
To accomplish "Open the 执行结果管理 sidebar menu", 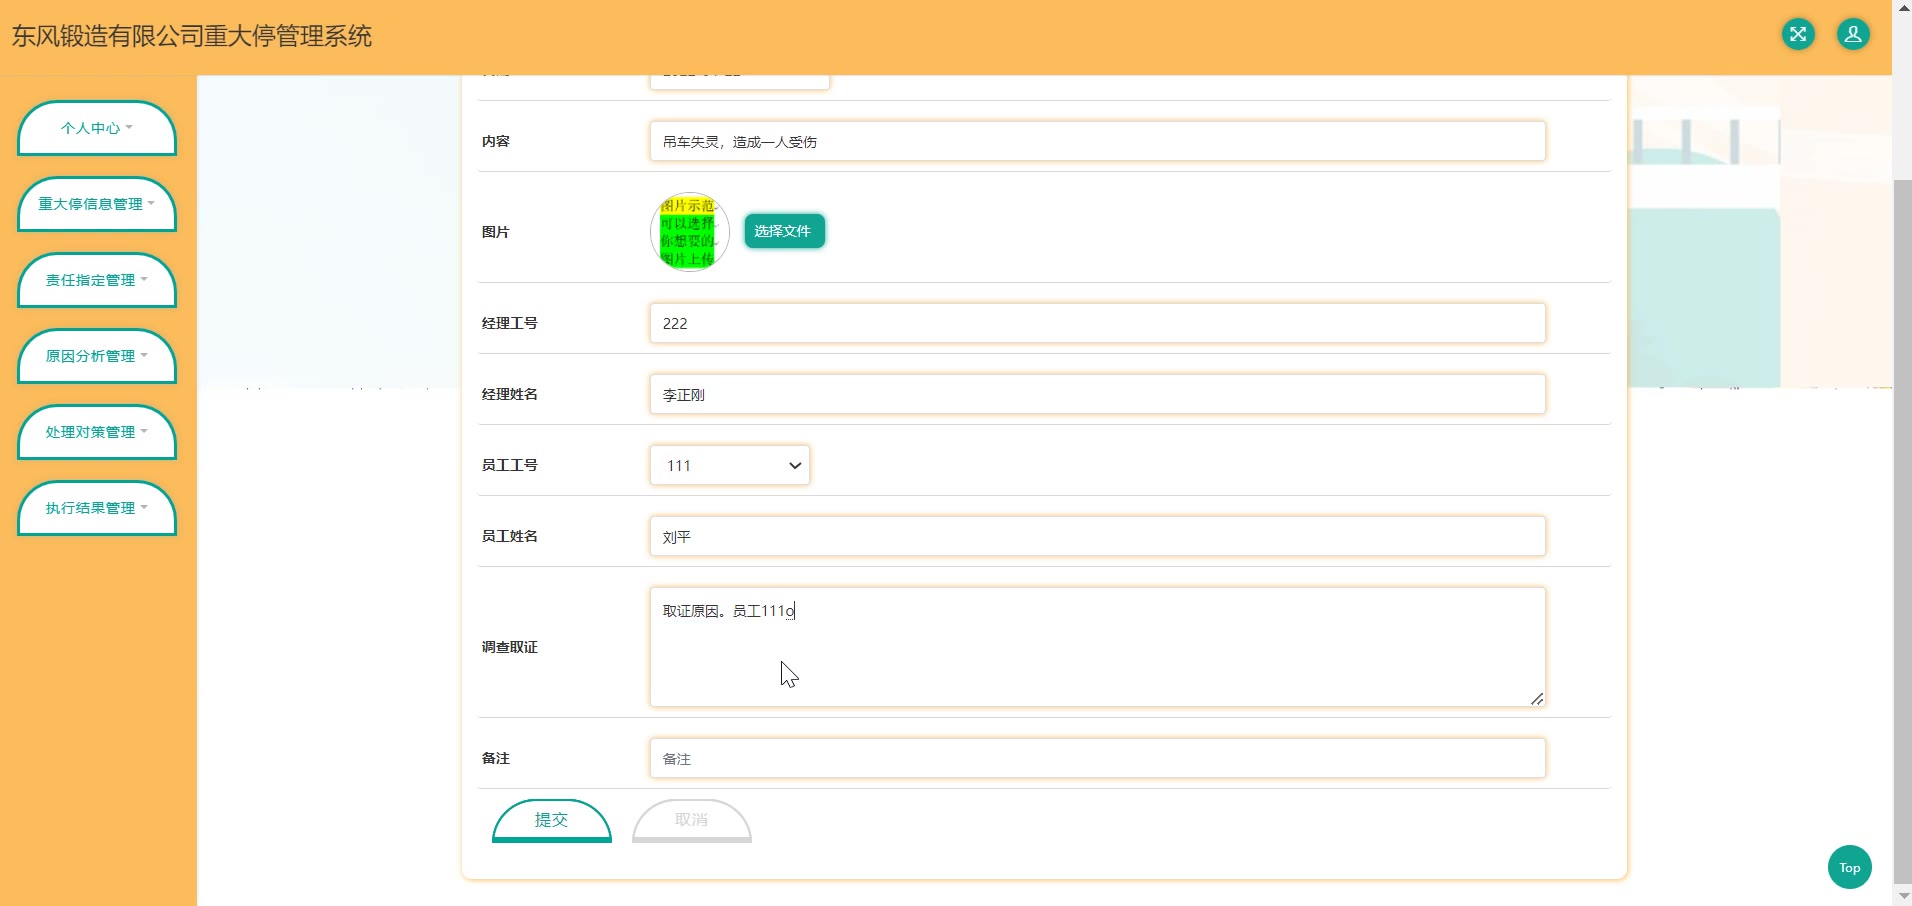I will tap(97, 508).
